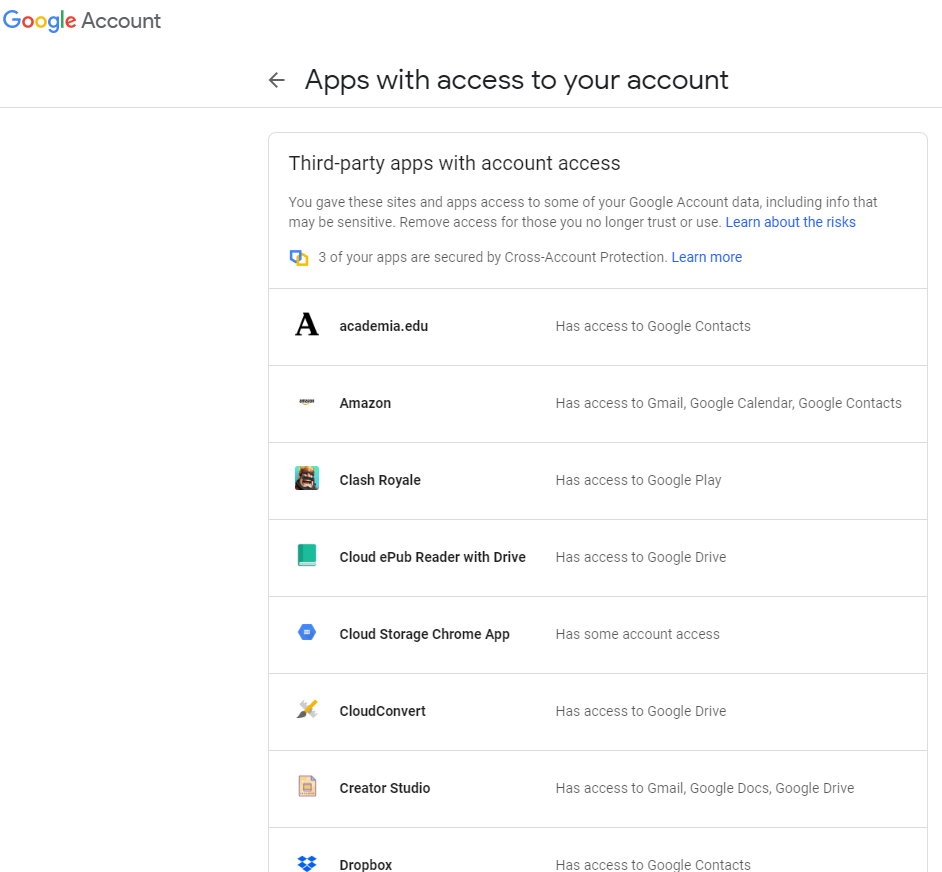Screen dimensions: 942x872
Task: Click the Cloud Storage Chrome App icon
Action: 307,633
